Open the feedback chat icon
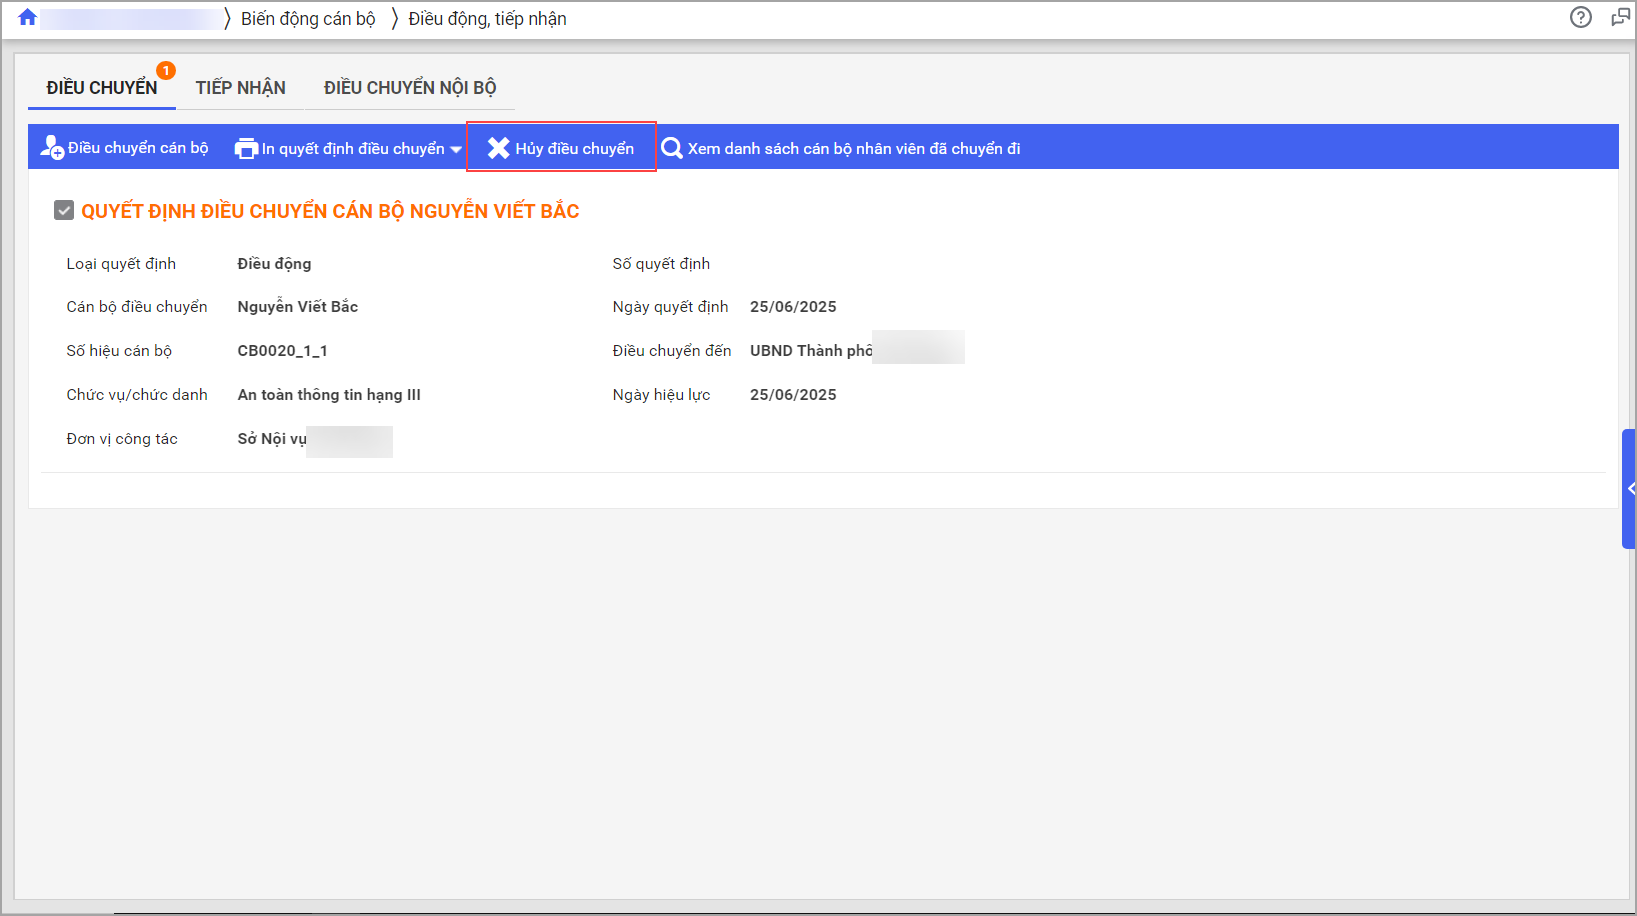Image resolution: width=1637 pixels, height=916 pixels. (x=1620, y=17)
